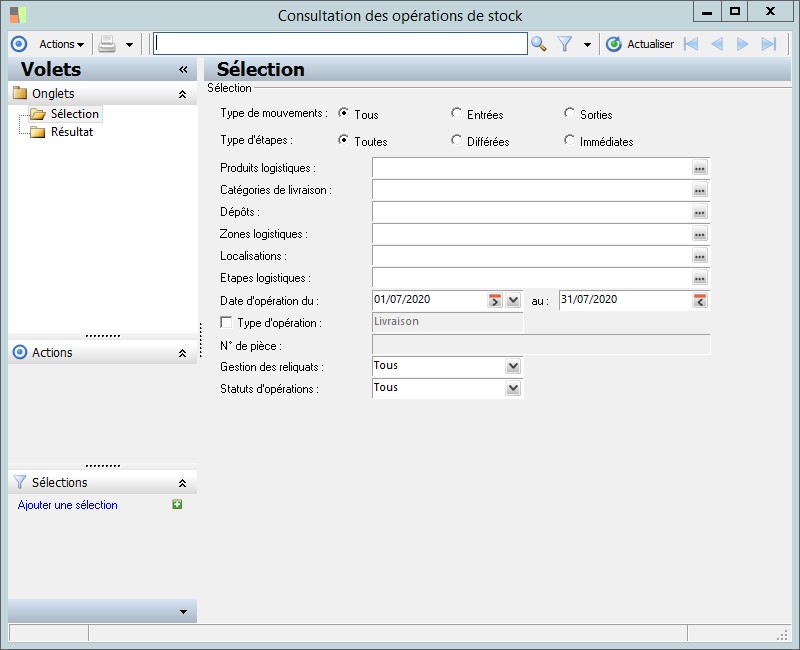Click the Etapes logistiques input field
Image resolution: width=800 pixels, height=650 pixels.
pyautogui.click(x=531, y=278)
